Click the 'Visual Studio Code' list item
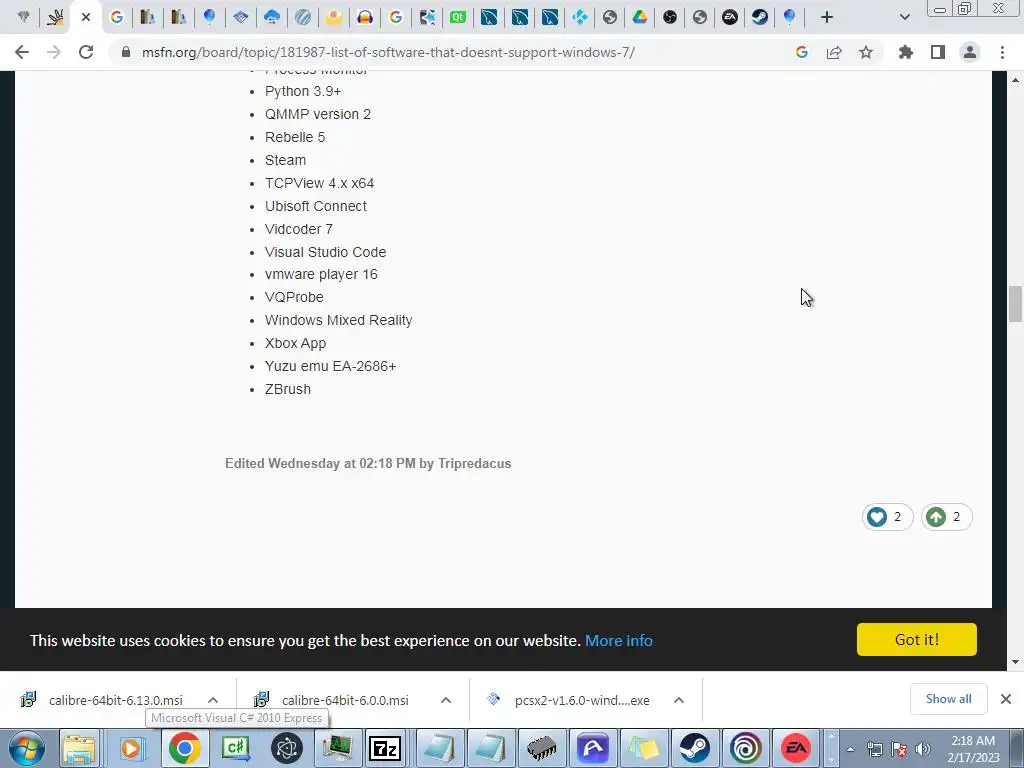This screenshot has height=768, width=1024. pos(325,252)
